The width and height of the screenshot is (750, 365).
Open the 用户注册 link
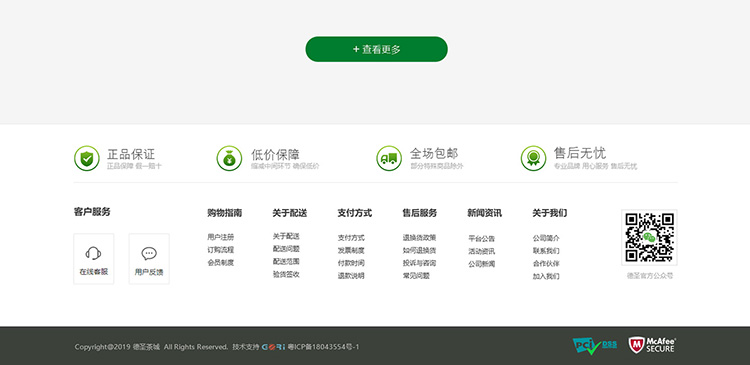coord(221,237)
